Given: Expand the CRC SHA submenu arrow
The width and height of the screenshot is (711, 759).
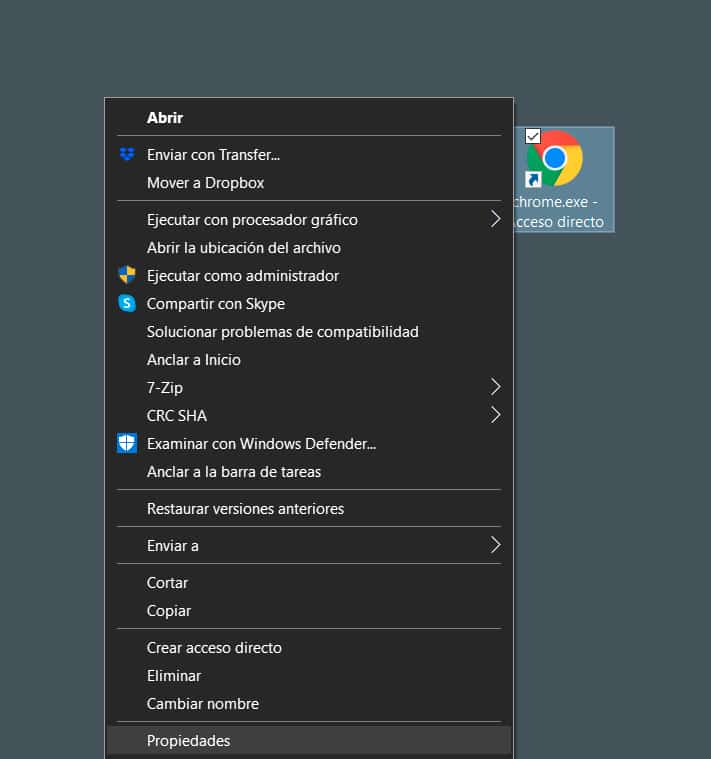Looking at the screenshot, I should (495, 415).
